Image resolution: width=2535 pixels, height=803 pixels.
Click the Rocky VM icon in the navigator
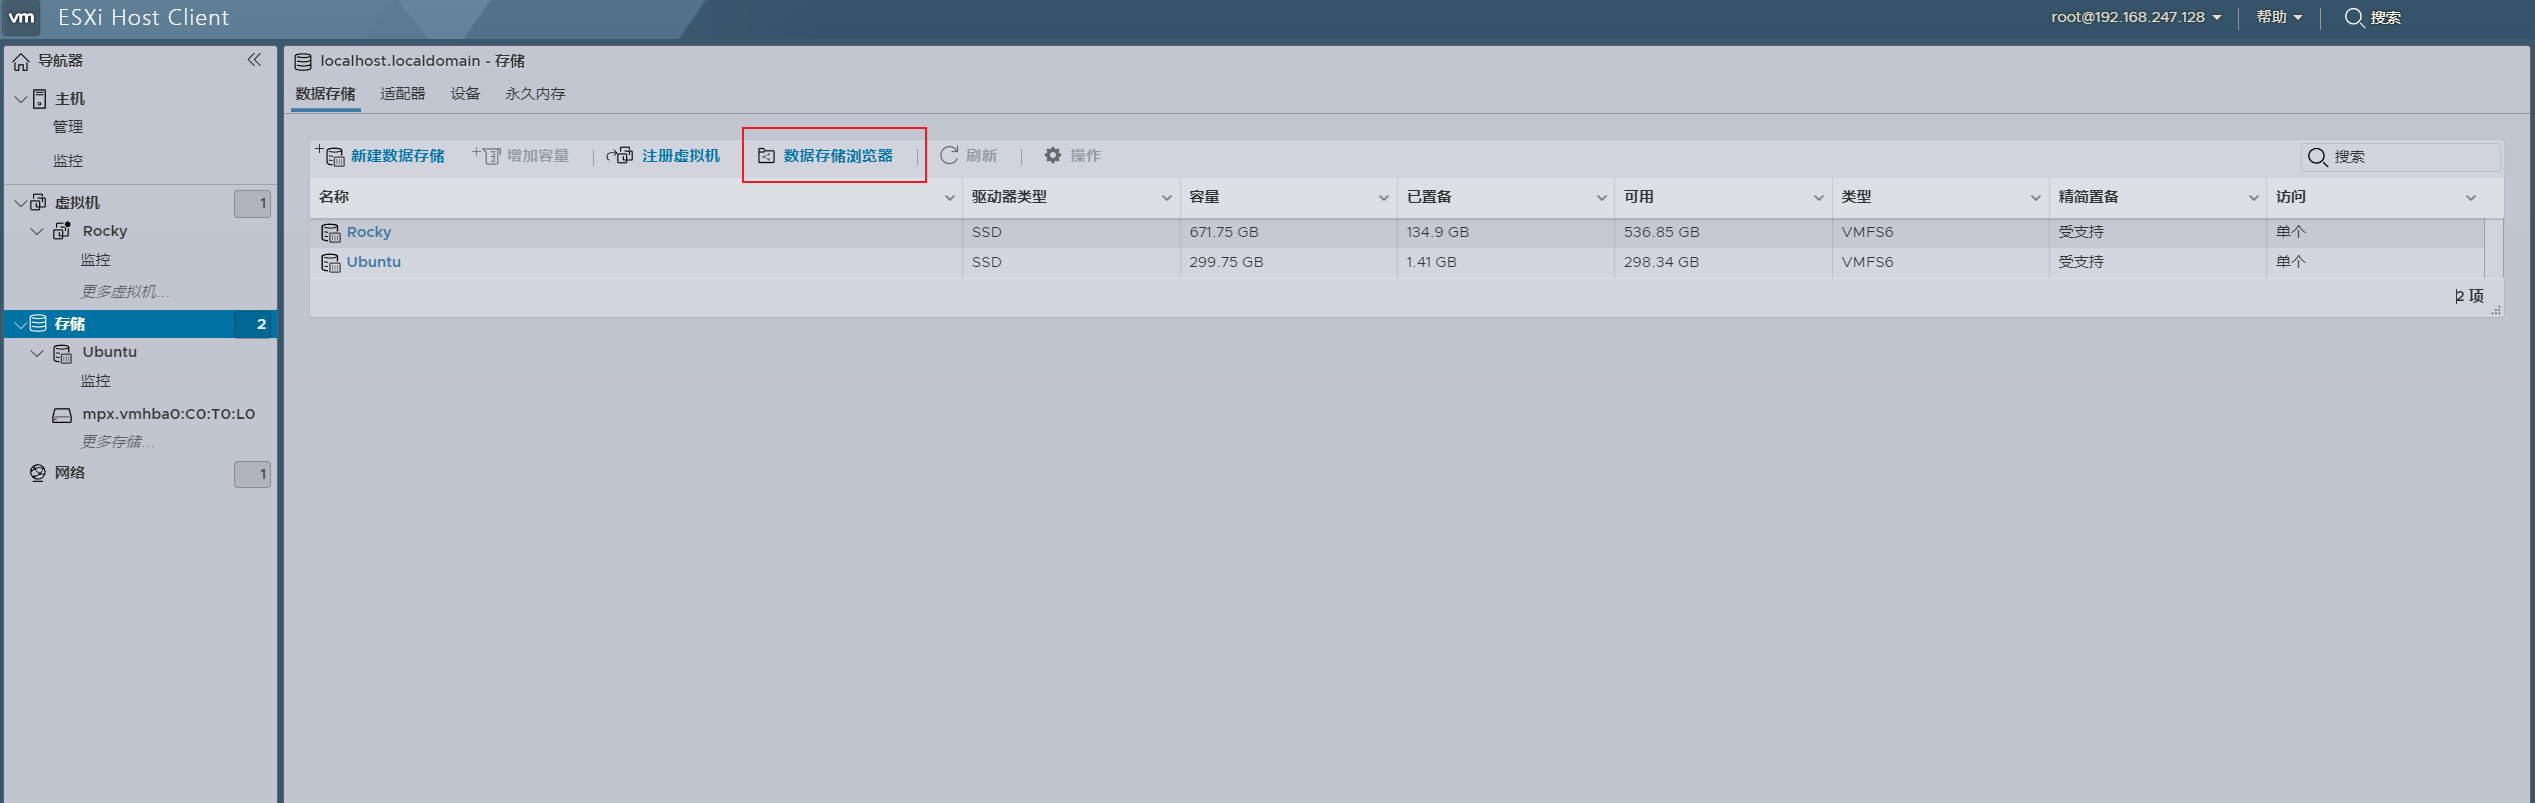click(x=62, y=231)
